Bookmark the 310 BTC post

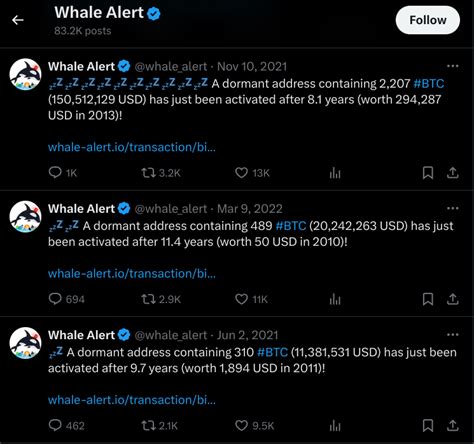click(x=428, y=425)
